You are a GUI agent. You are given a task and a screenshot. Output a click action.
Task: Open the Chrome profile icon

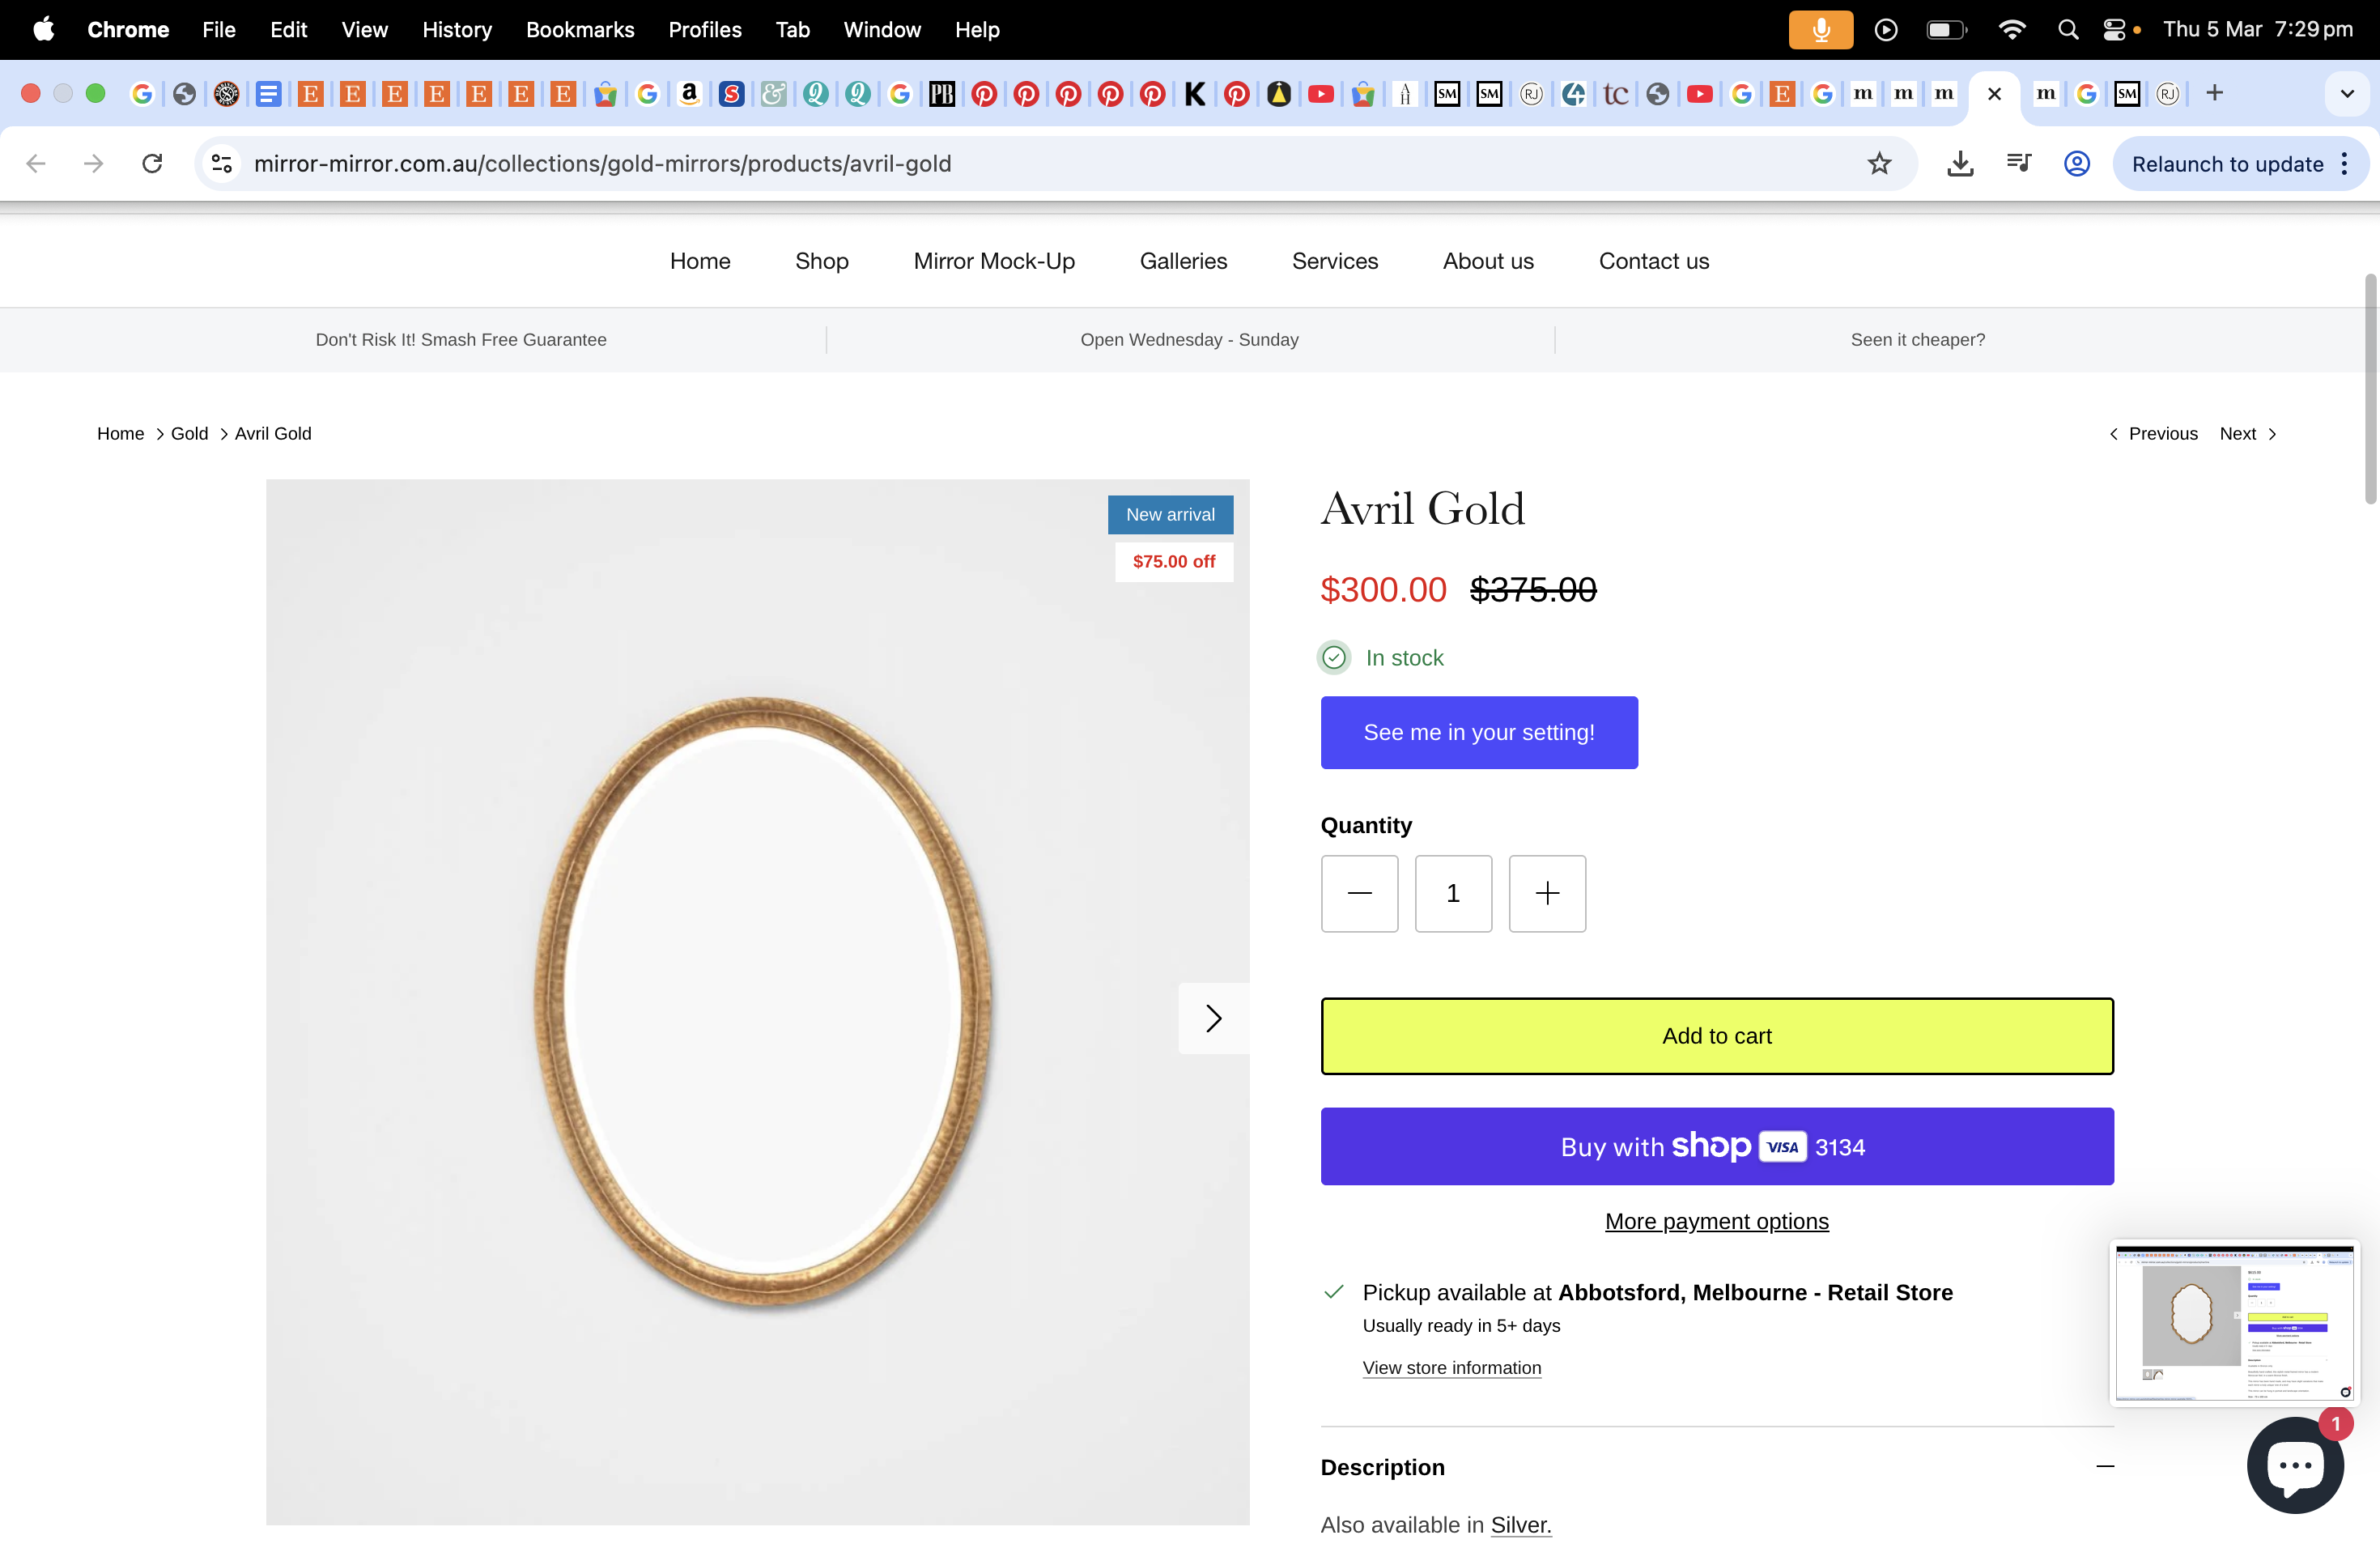click(x=2077, y=163)
